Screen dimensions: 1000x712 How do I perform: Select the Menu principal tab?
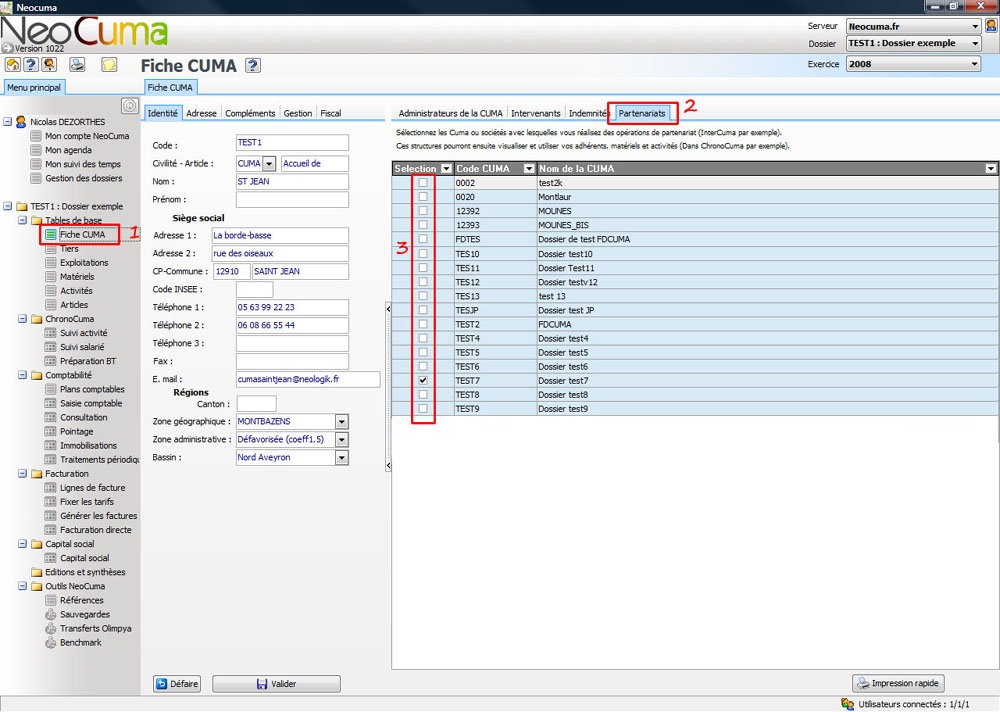pos(33,87)
